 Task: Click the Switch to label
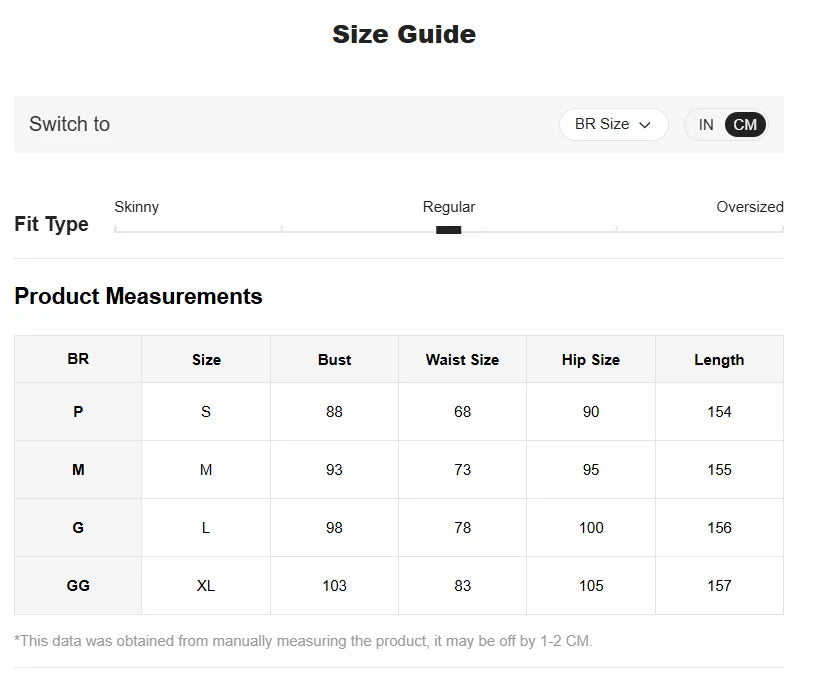[x=69, y=124]
